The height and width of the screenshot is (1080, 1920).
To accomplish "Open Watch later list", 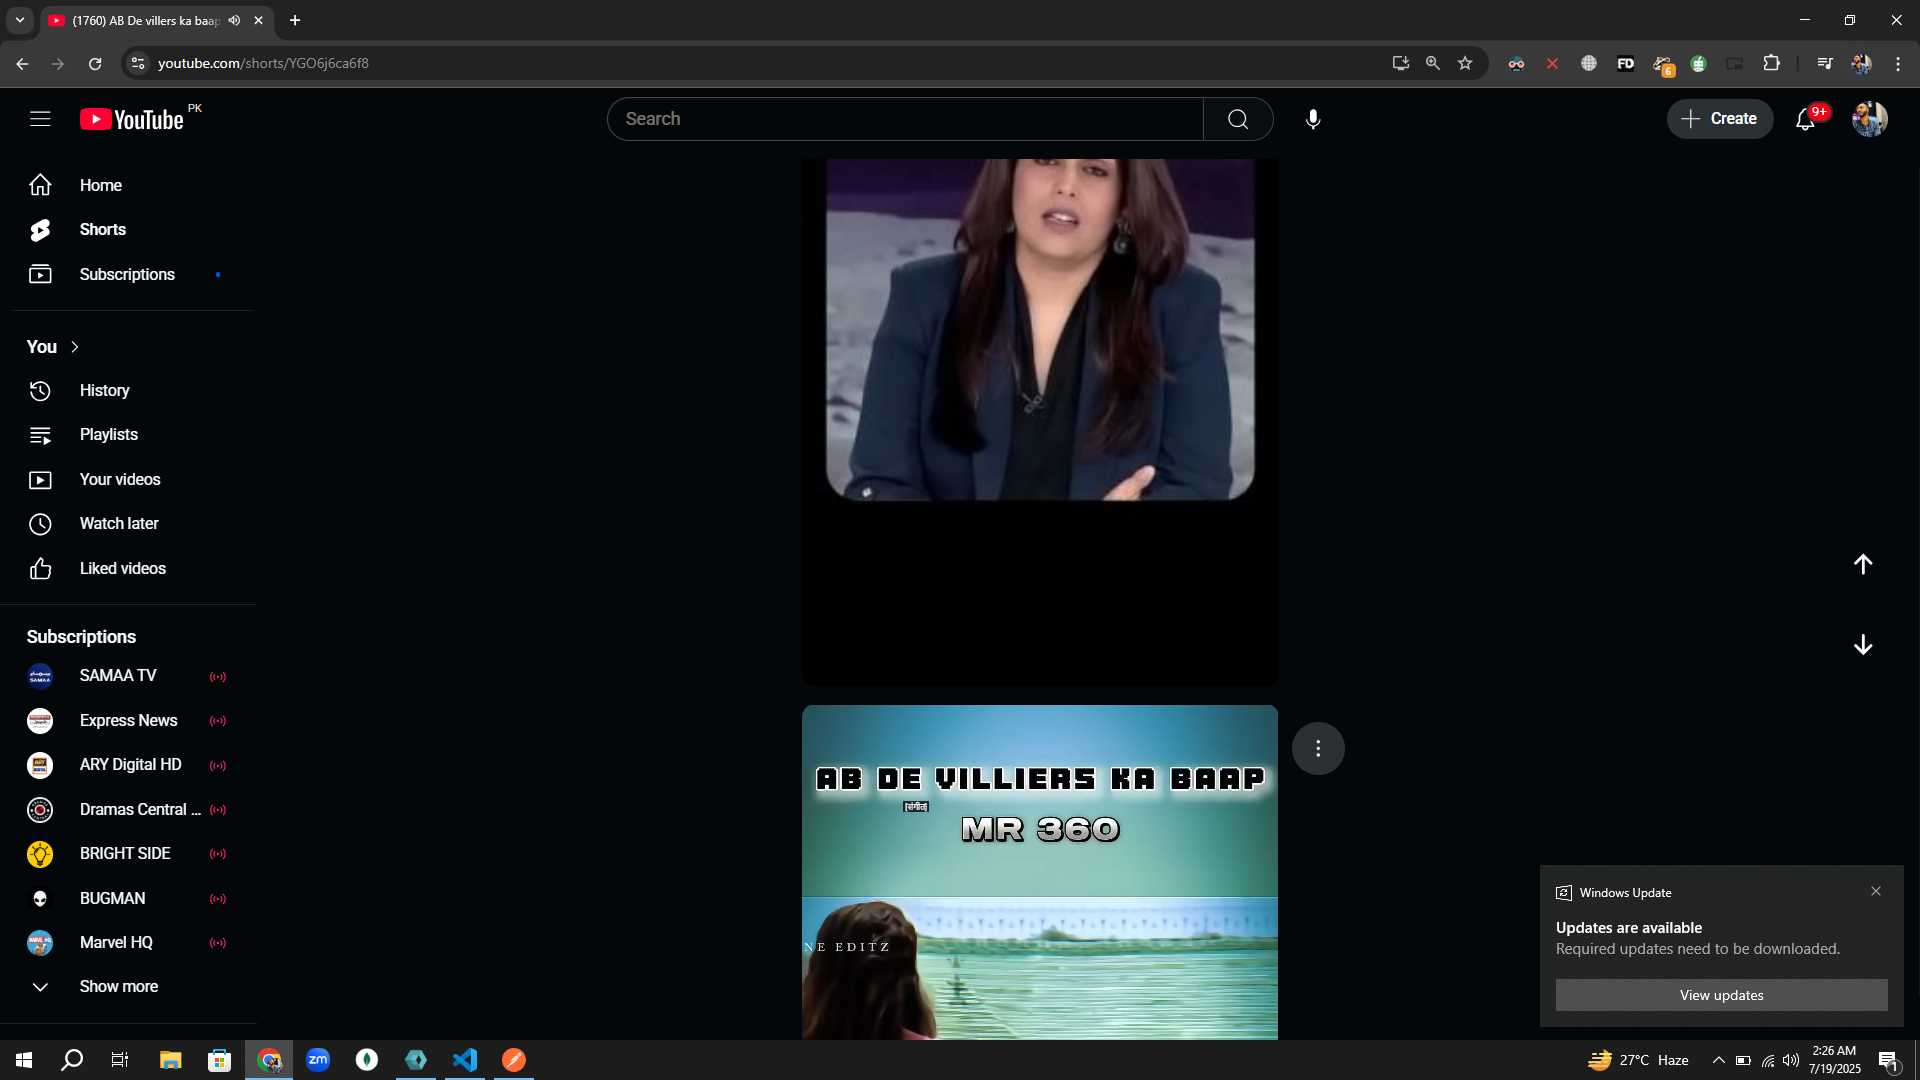I will [x=128, y=524].
